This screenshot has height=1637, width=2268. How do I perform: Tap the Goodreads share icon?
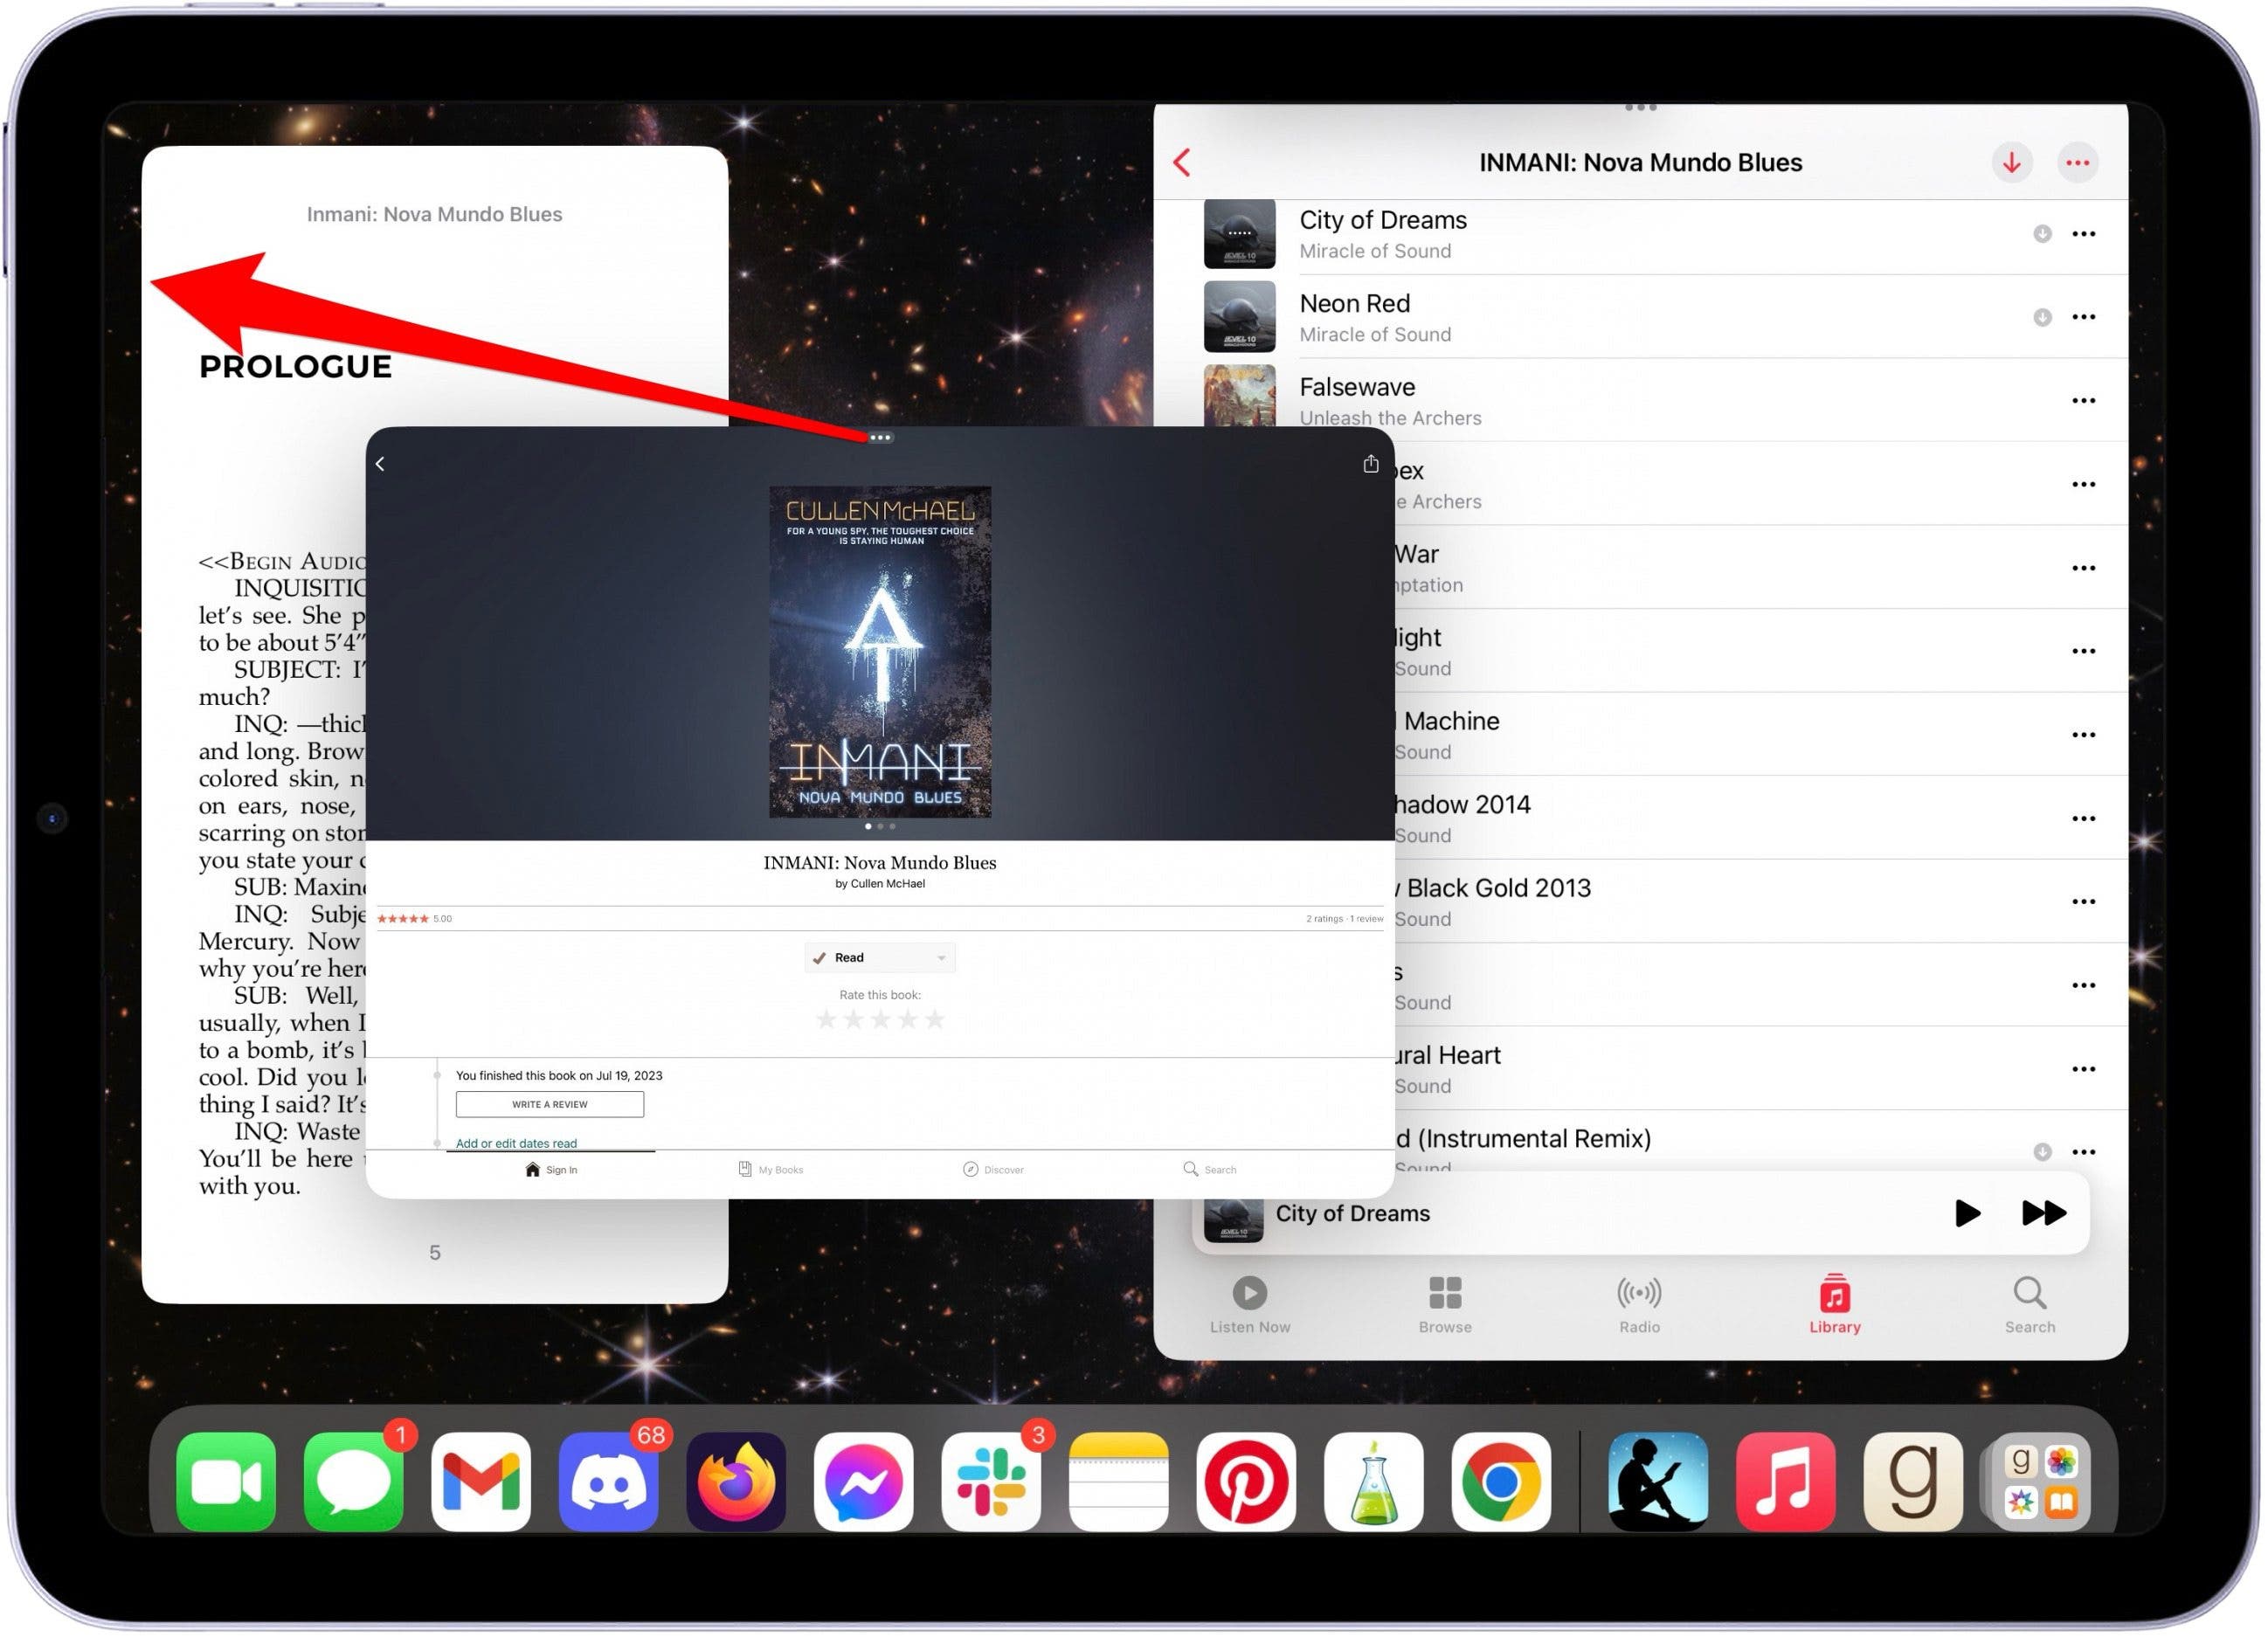[1370, 464]
